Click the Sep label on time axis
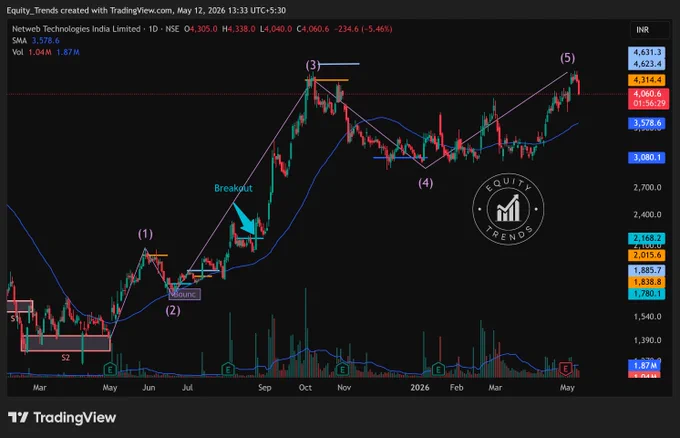This screenshot has height=438, width=680. (265, 388)
